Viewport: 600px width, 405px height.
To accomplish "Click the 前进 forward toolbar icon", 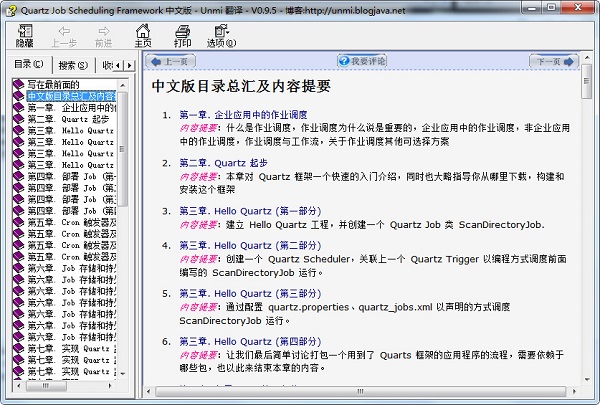I will pos(104,36).
